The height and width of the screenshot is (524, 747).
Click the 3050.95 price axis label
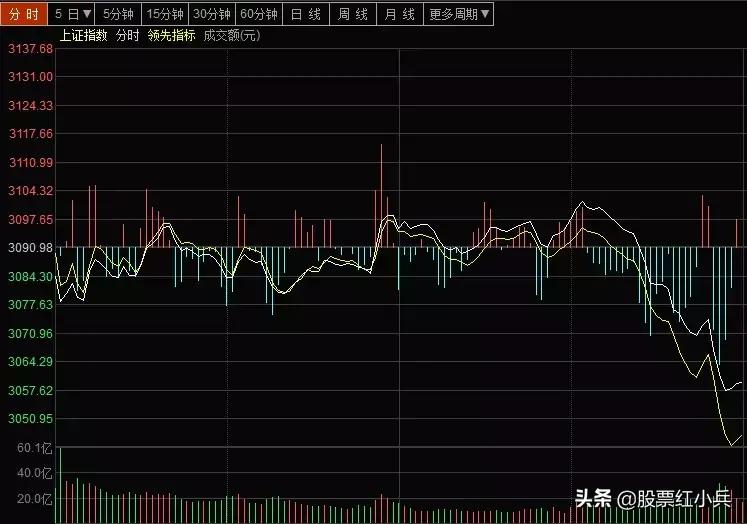(30, 419)
